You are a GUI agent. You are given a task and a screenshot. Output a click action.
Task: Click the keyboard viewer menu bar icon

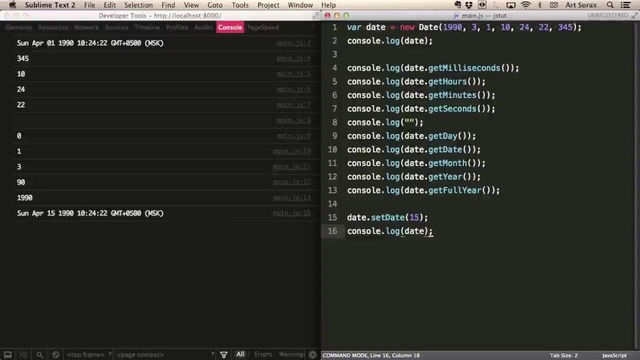pos(553,5)
